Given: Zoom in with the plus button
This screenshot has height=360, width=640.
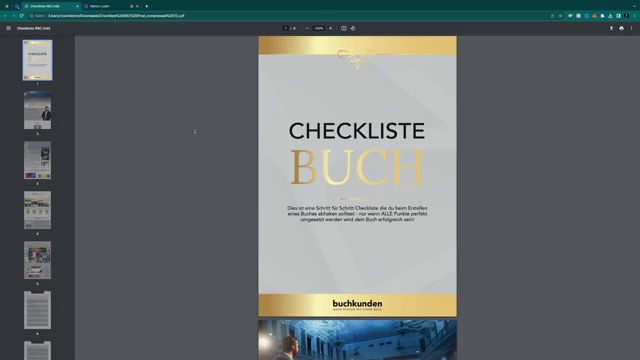Looking at the screenshot, I should [331, 29].
